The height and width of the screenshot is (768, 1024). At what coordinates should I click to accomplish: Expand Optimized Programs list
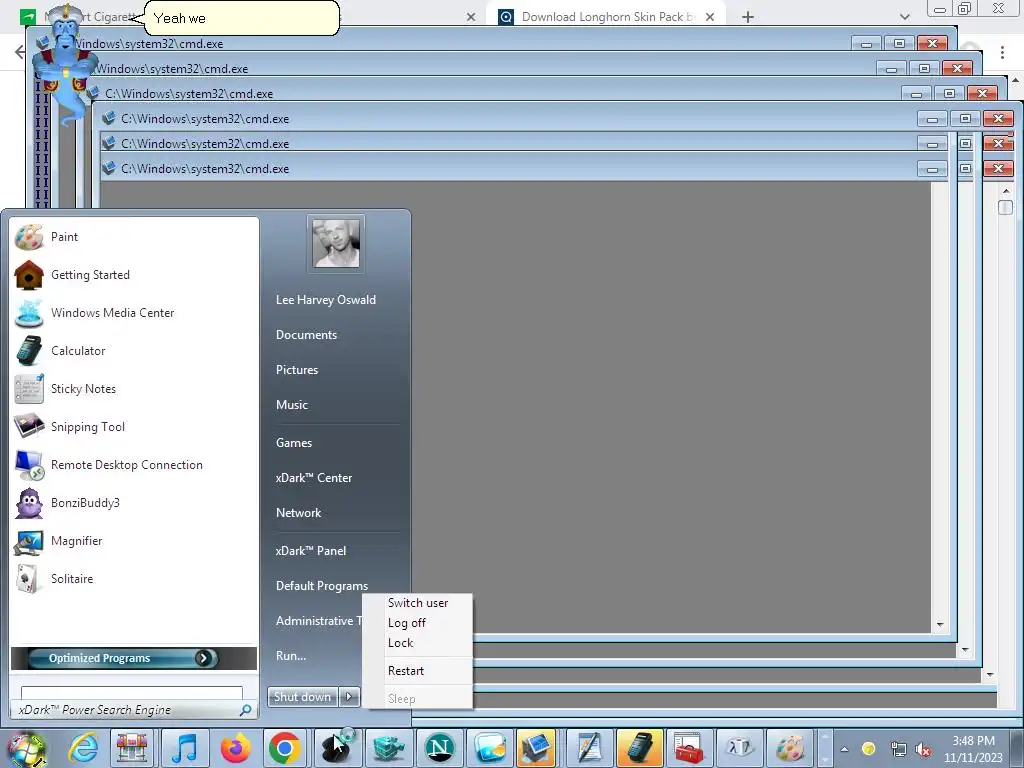coord(134,658)
